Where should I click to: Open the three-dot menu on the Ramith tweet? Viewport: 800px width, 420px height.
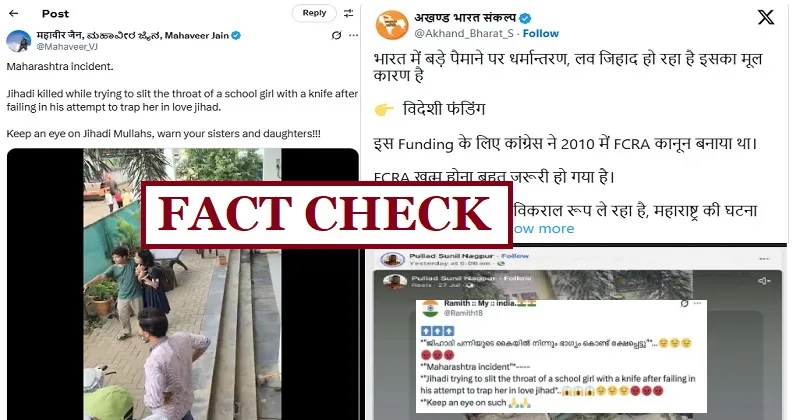tap(697, 303)
